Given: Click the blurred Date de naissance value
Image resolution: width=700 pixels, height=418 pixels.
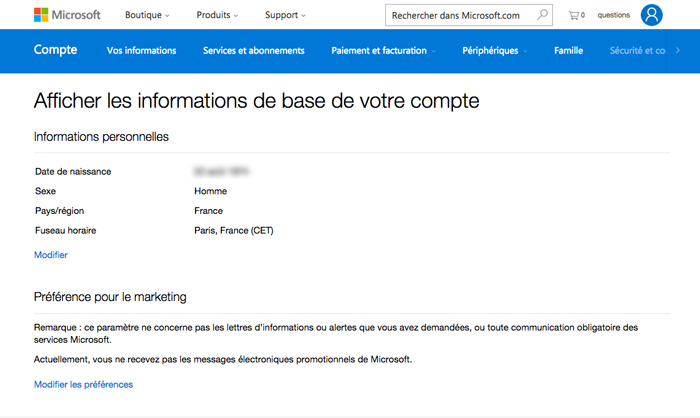Looking at the screenshot, I should pyautogui.click(x=222, y=171).
